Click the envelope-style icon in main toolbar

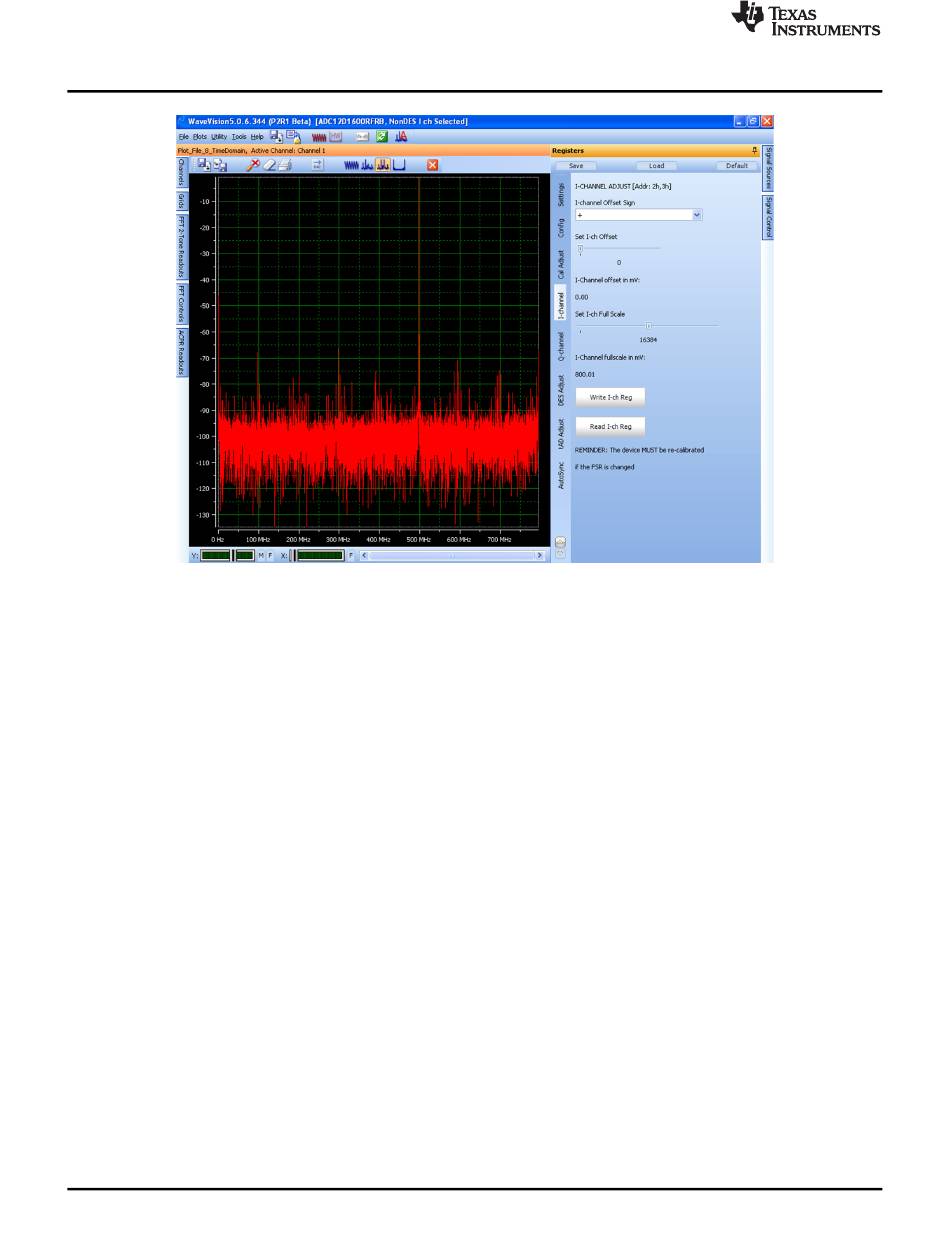364,137
